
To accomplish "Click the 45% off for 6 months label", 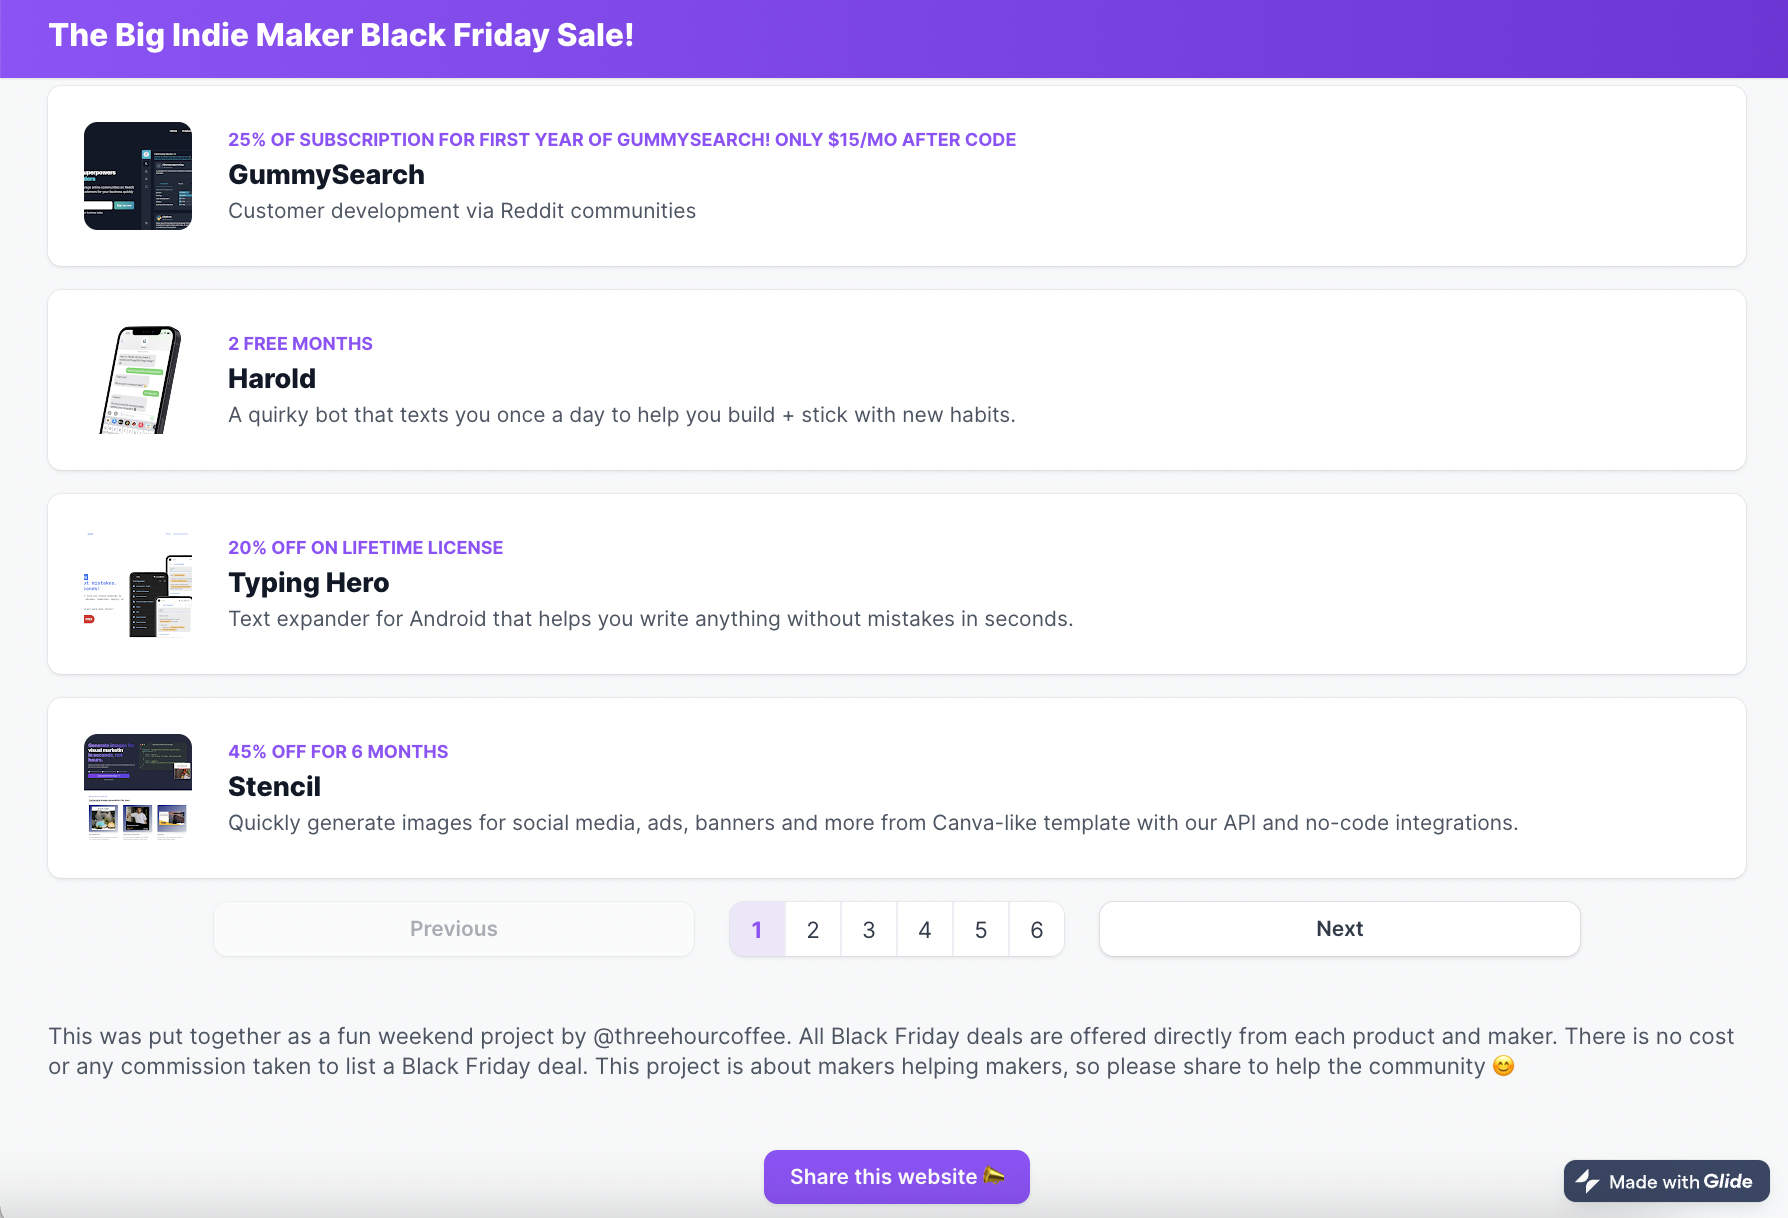I will (338, 751).
